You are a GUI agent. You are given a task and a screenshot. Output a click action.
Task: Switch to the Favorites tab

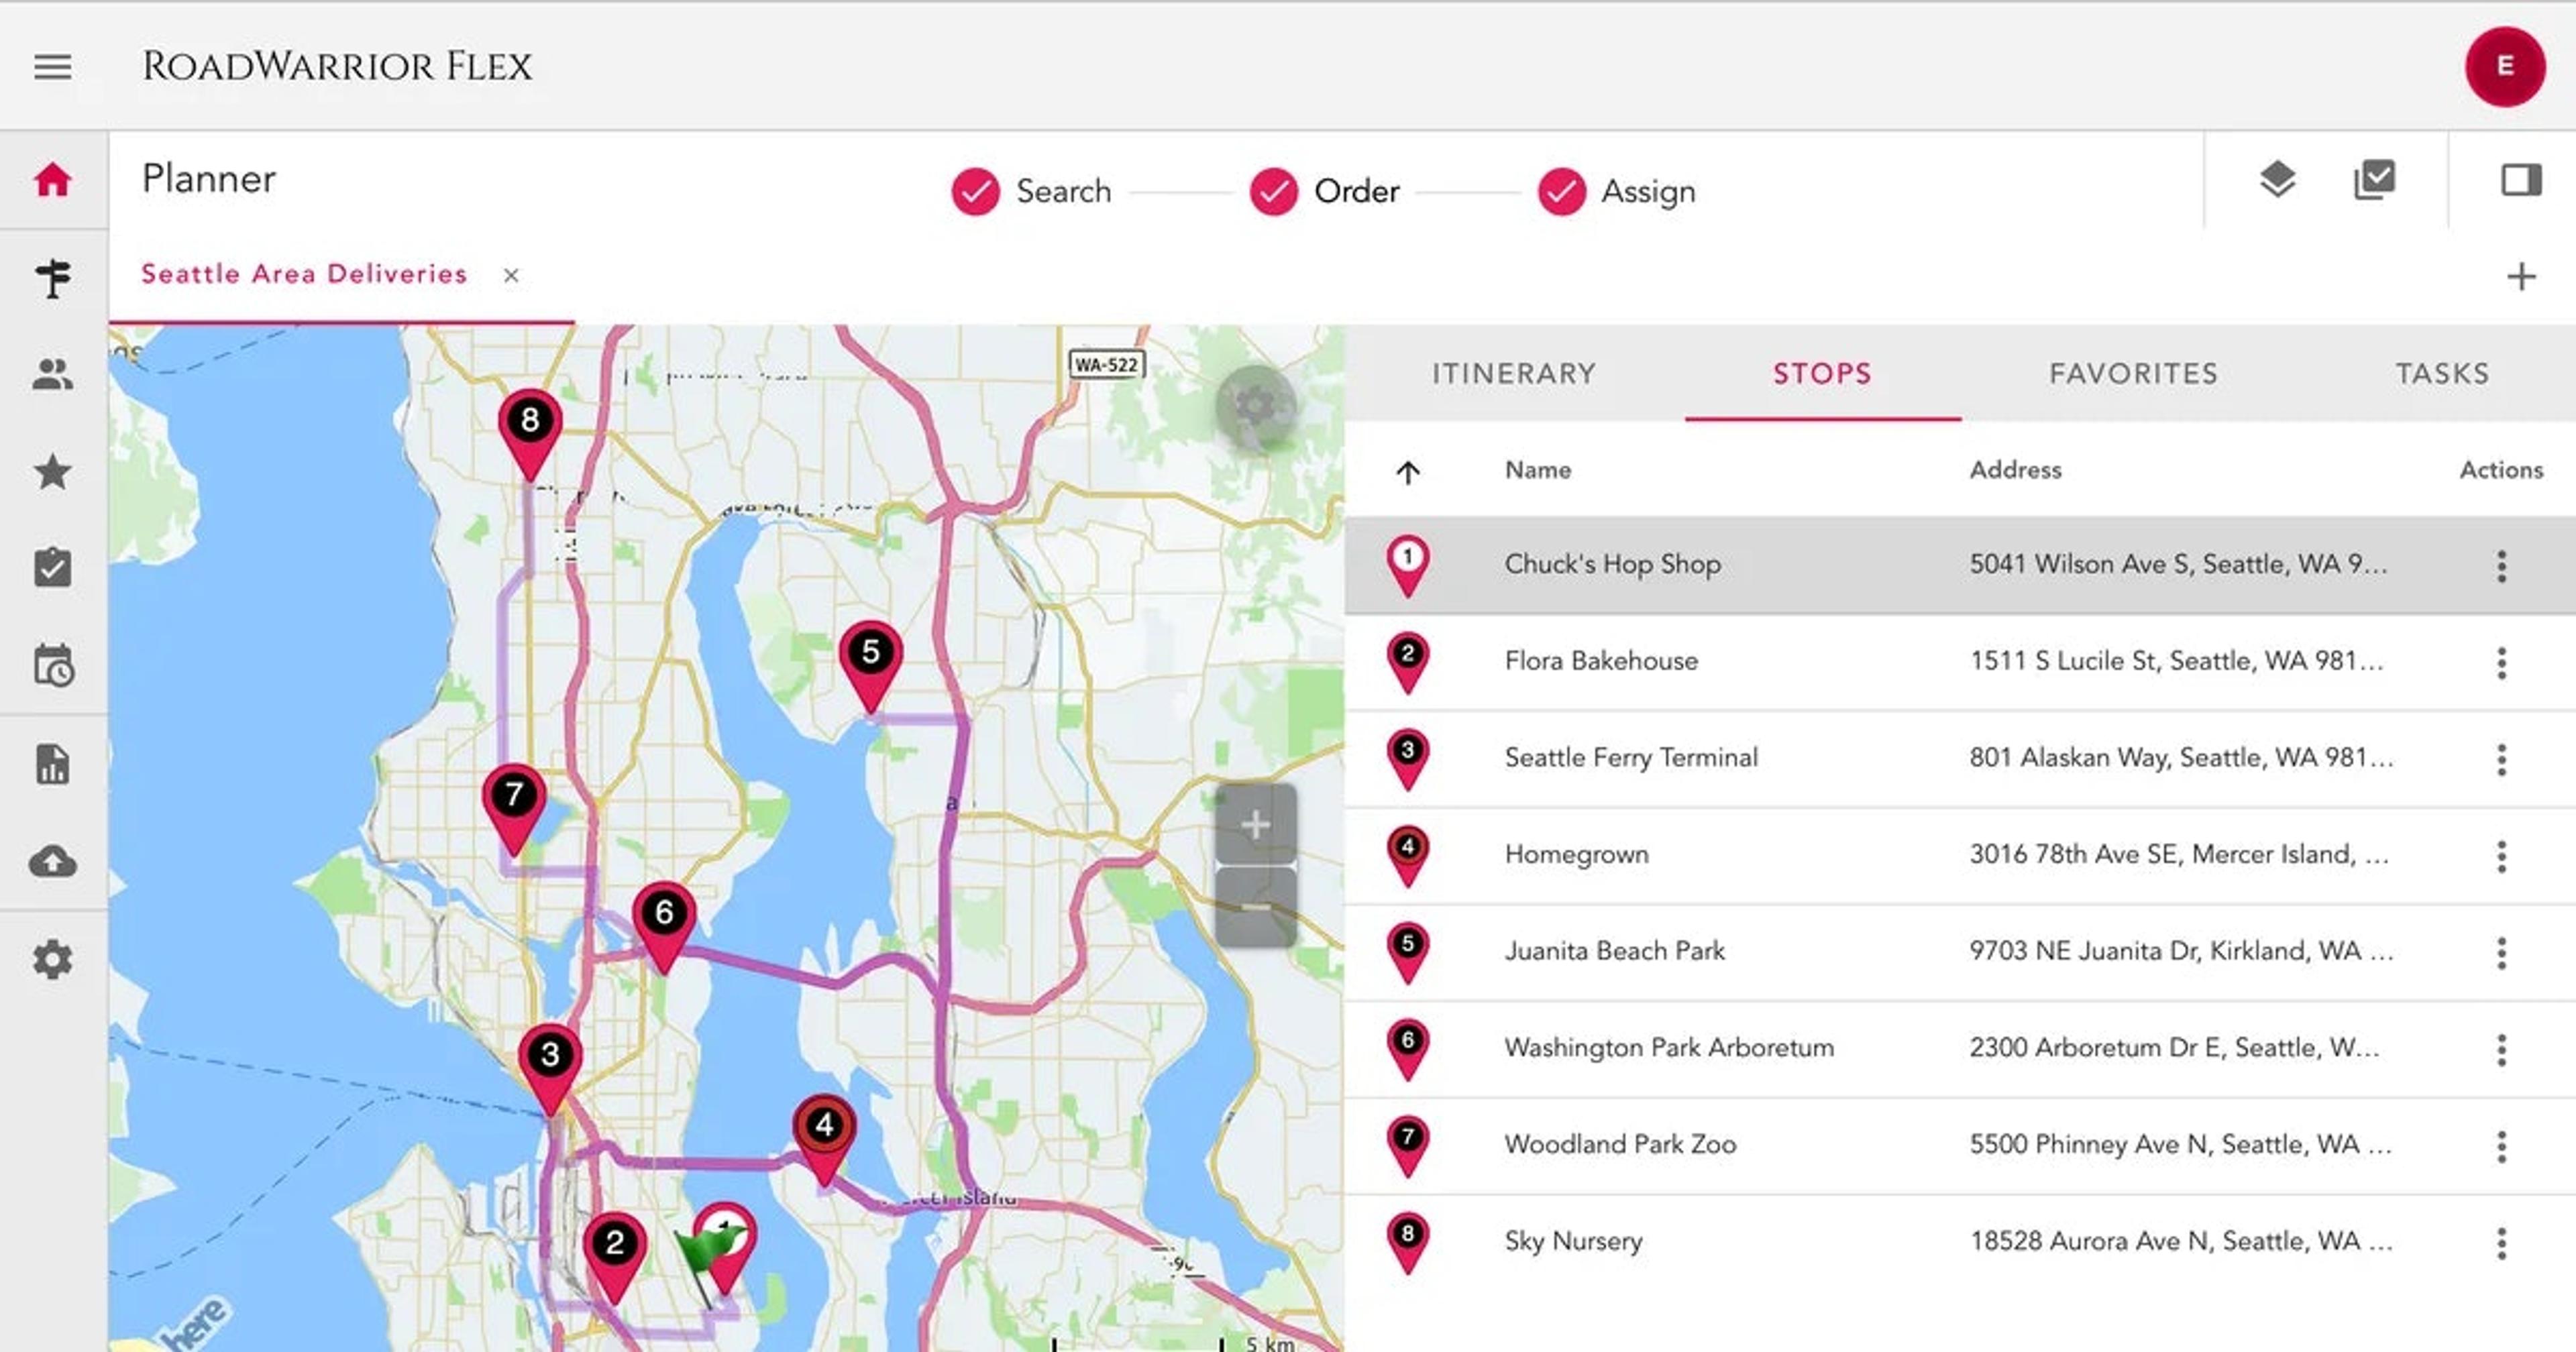2133,373
